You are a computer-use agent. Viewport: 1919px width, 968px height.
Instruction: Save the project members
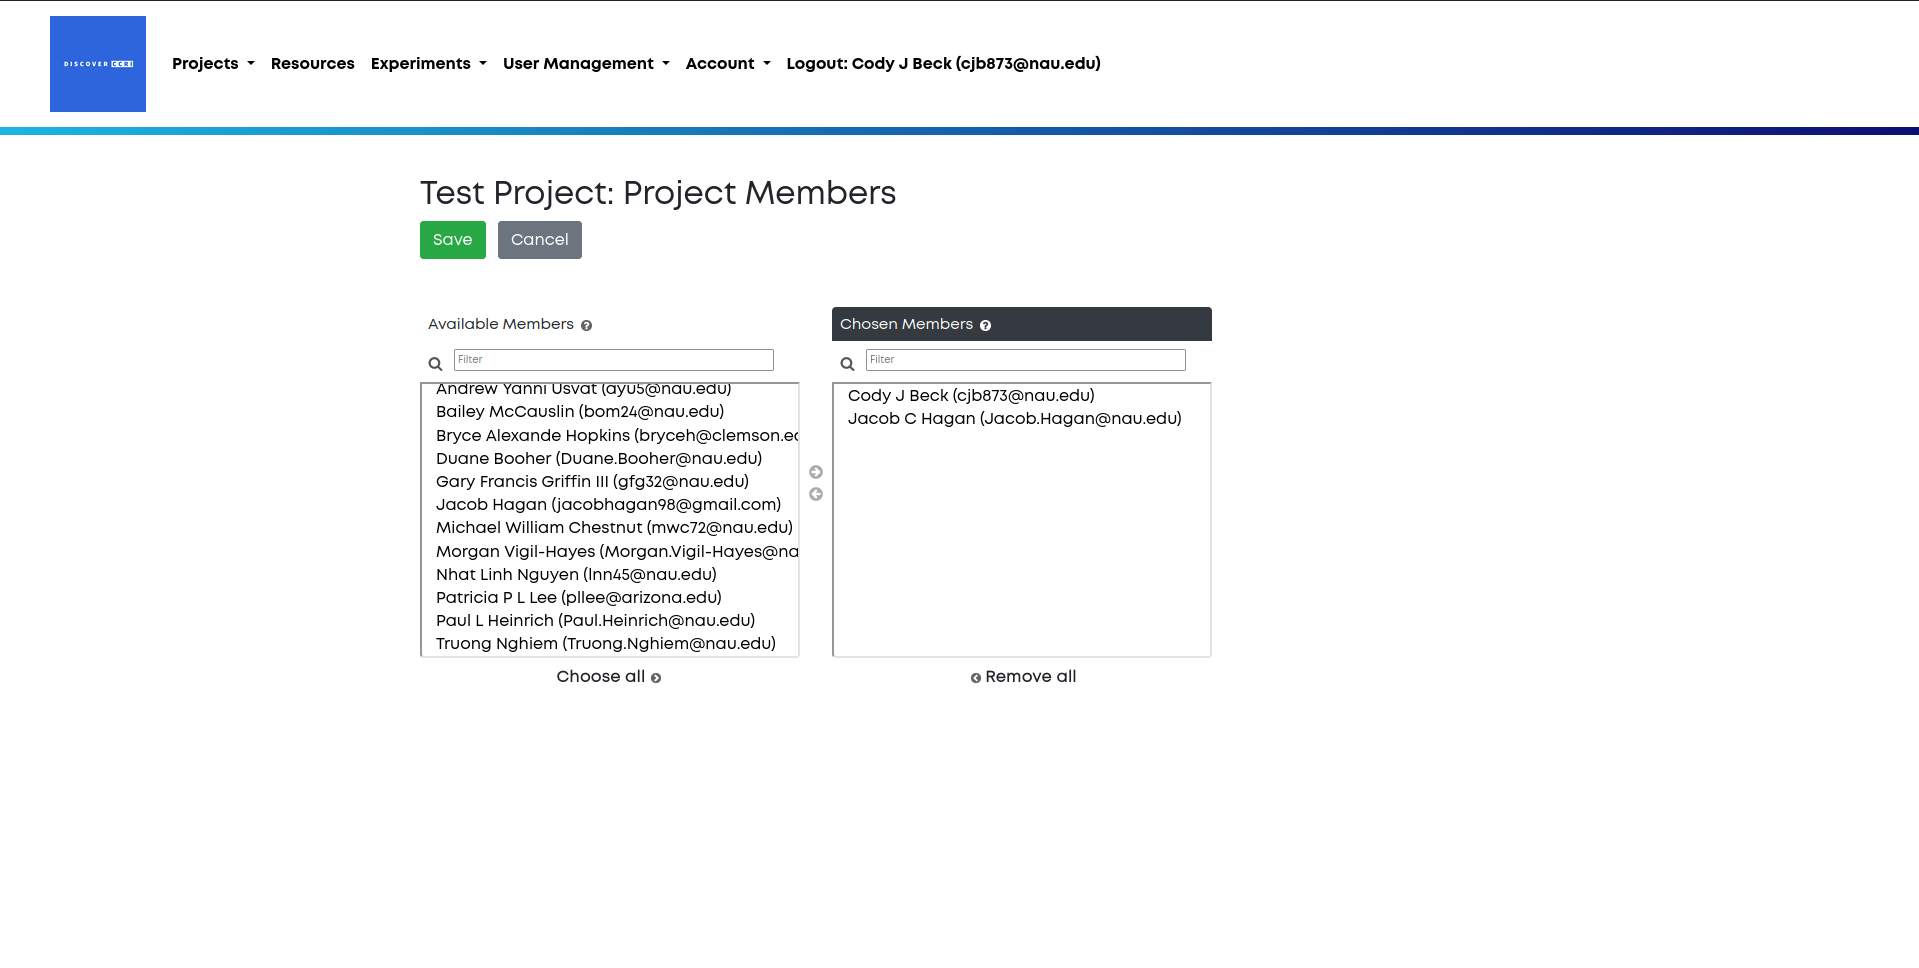(x=453, y=240)
